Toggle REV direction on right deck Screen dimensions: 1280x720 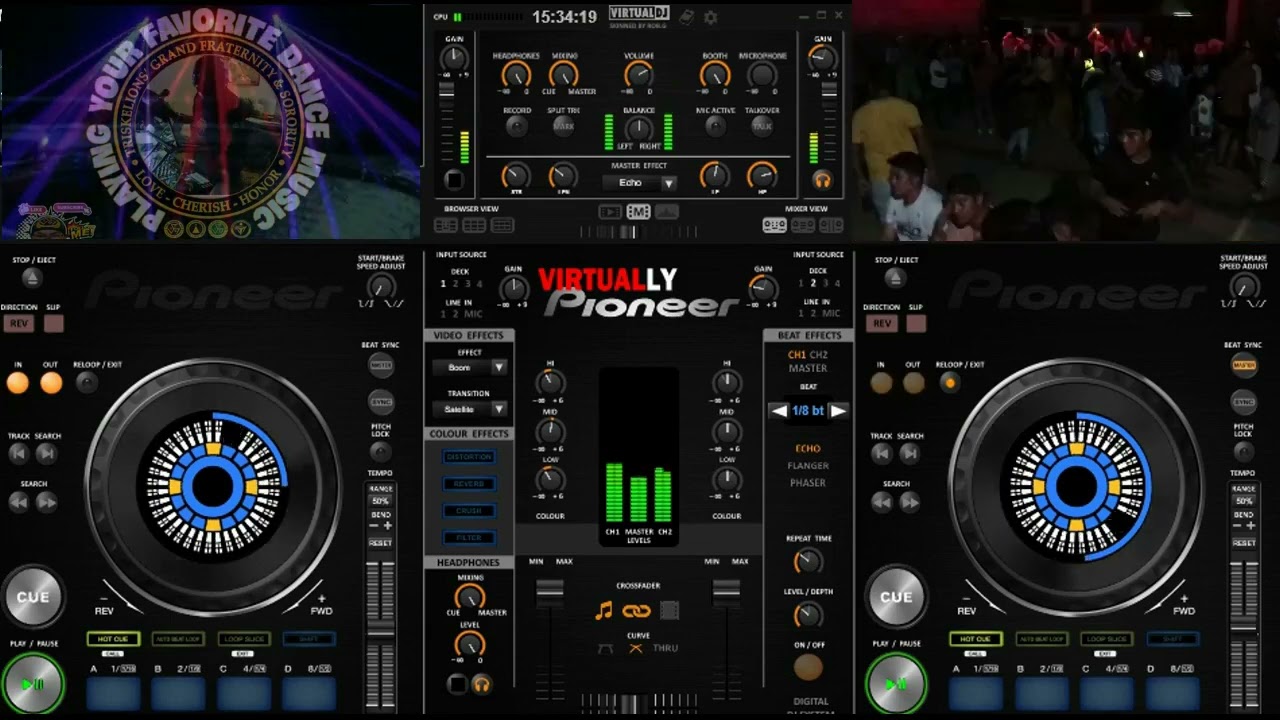tap(881, 324)
